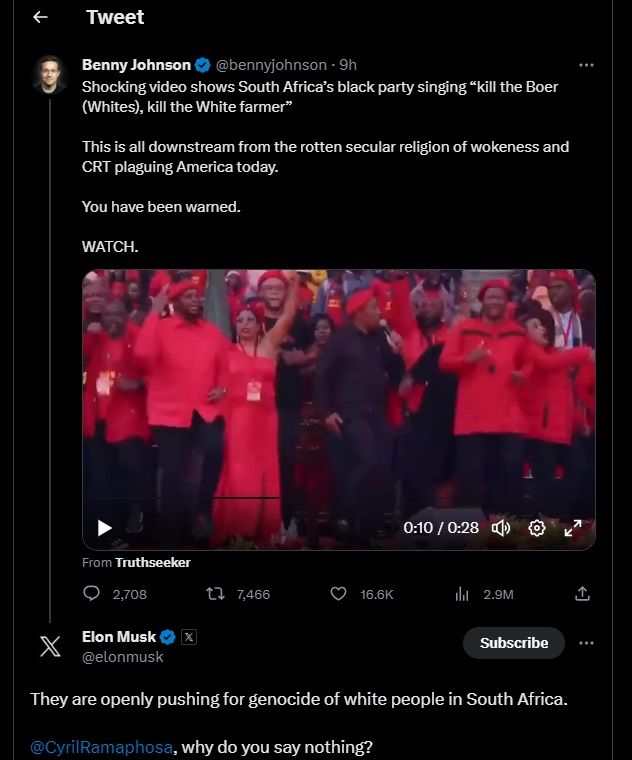Share the tweet via the share icon

[583, 594]
